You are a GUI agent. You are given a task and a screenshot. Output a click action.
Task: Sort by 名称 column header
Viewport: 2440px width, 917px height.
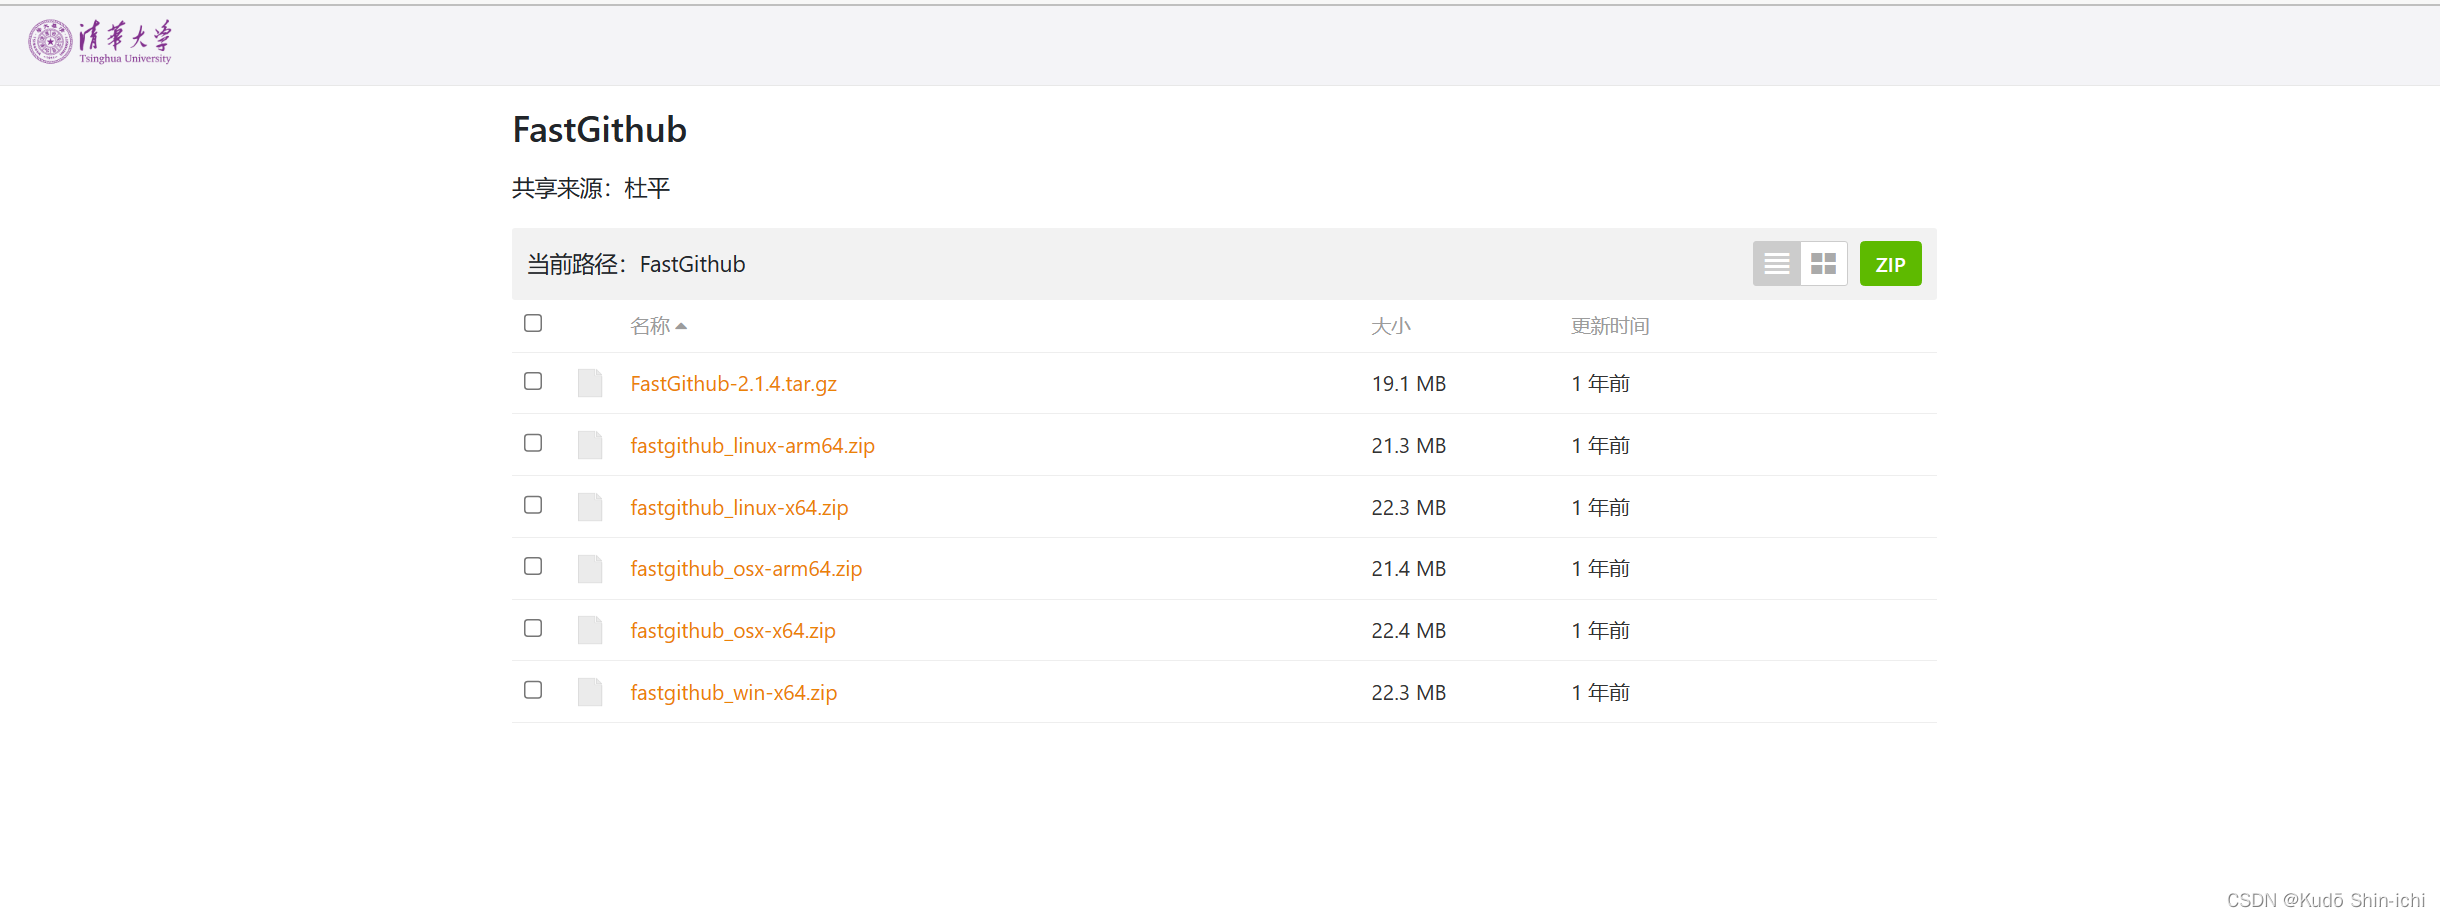pyautogui.click(x=658, y=326)
